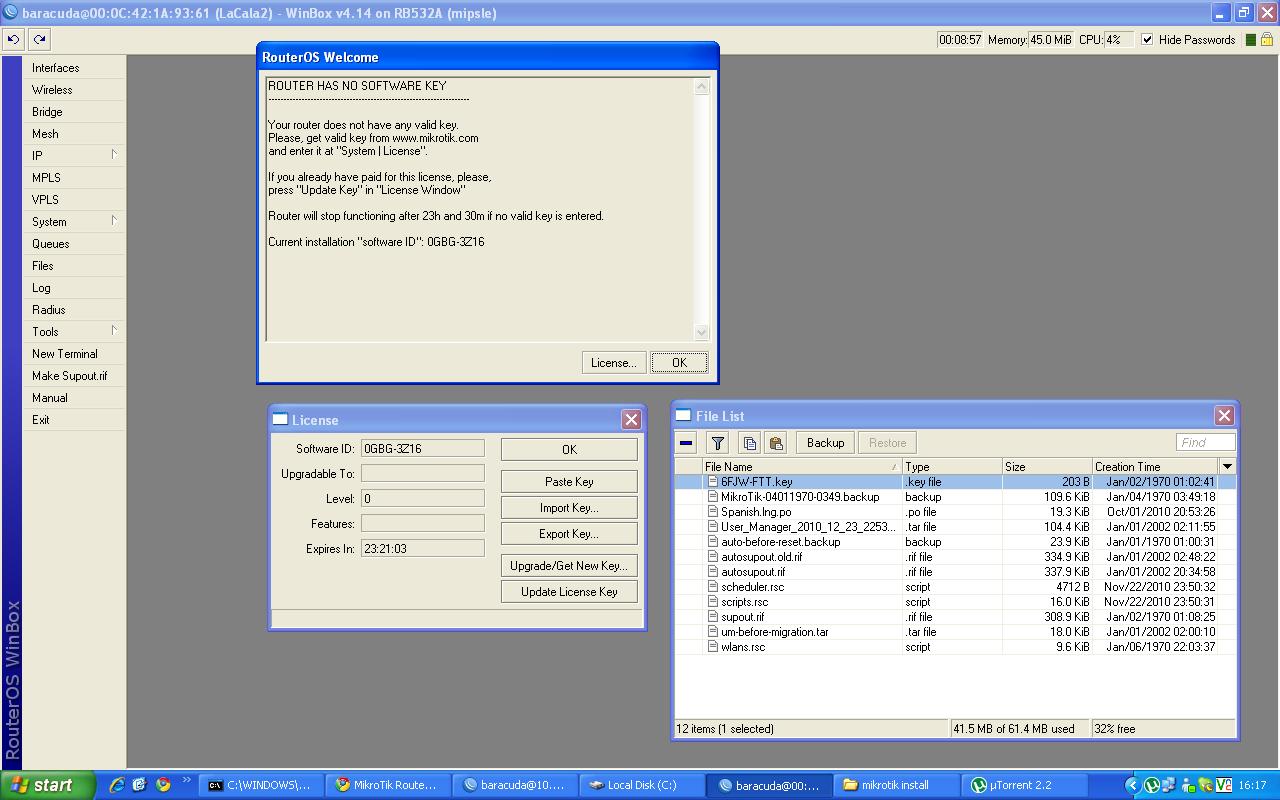Paste using the File List clipboard icon

click(x=775, y=443)
